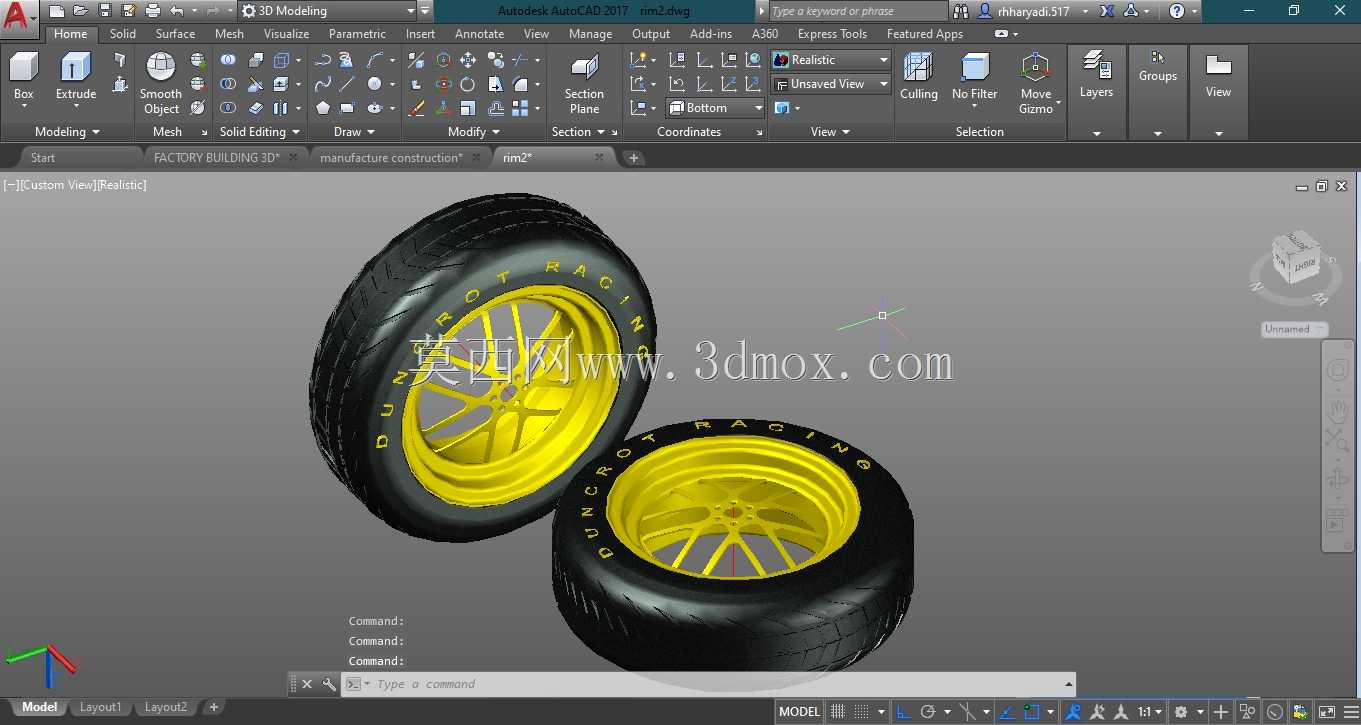Toggle ortho mode in status bar
Image resolution: width=1361 pixels, height=725 pixels.
(x=903, y=712)
